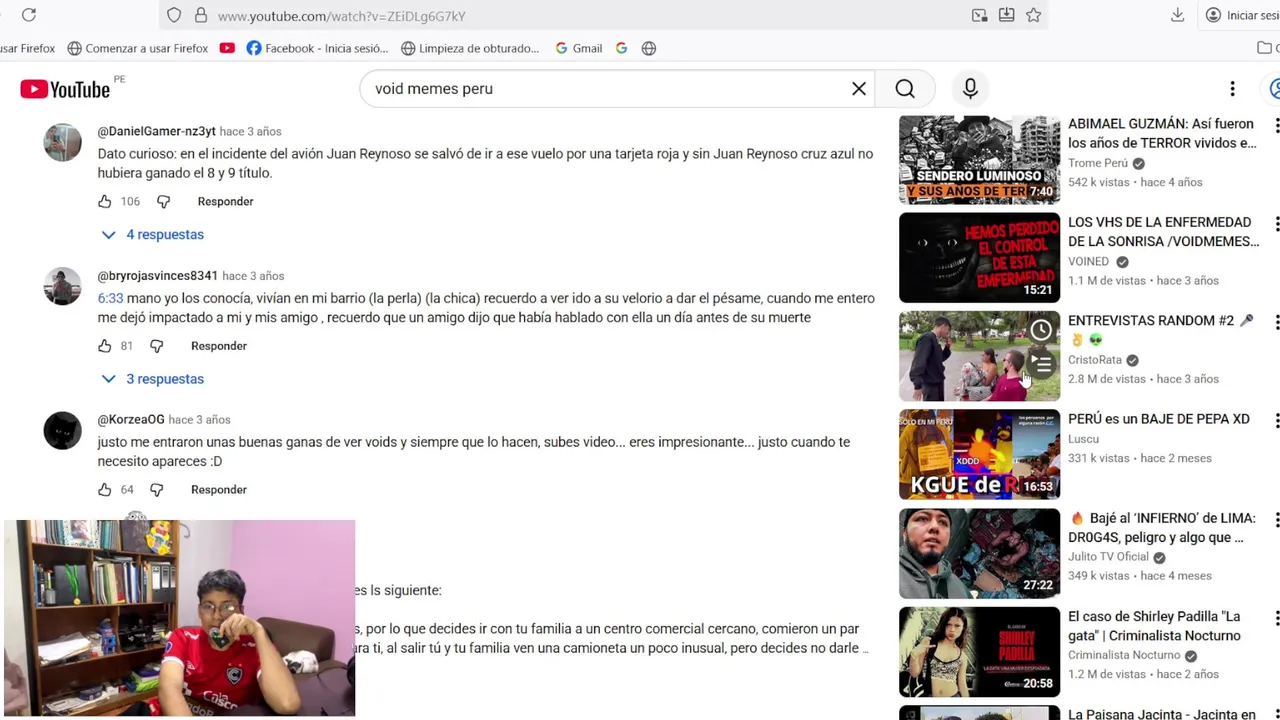Jump to timestamp 6:33 in the comment
Viewport: 1280px width, 720px height.
pos(110,298)
